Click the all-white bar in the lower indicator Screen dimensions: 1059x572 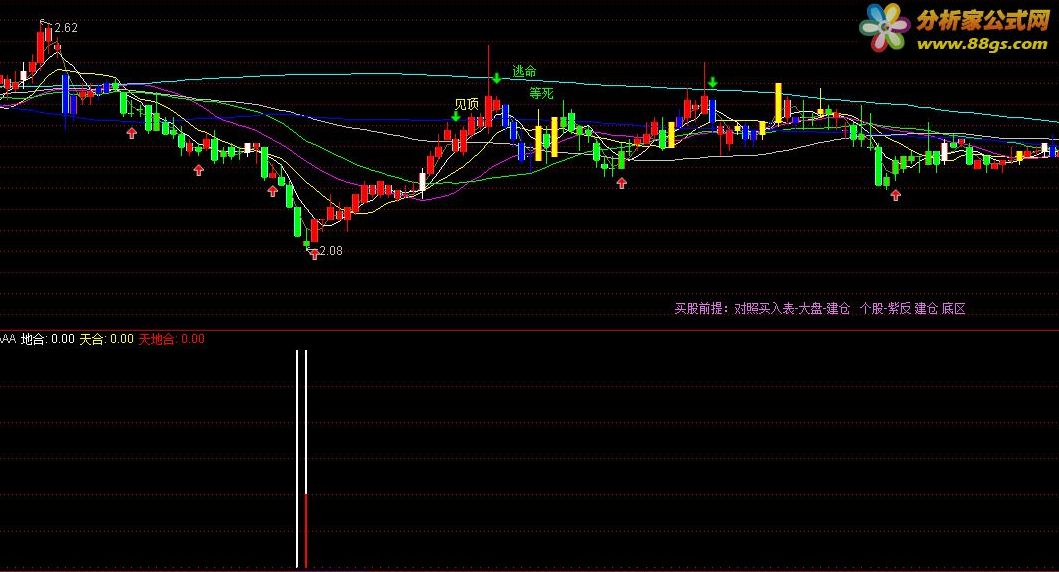coord(296,459)
